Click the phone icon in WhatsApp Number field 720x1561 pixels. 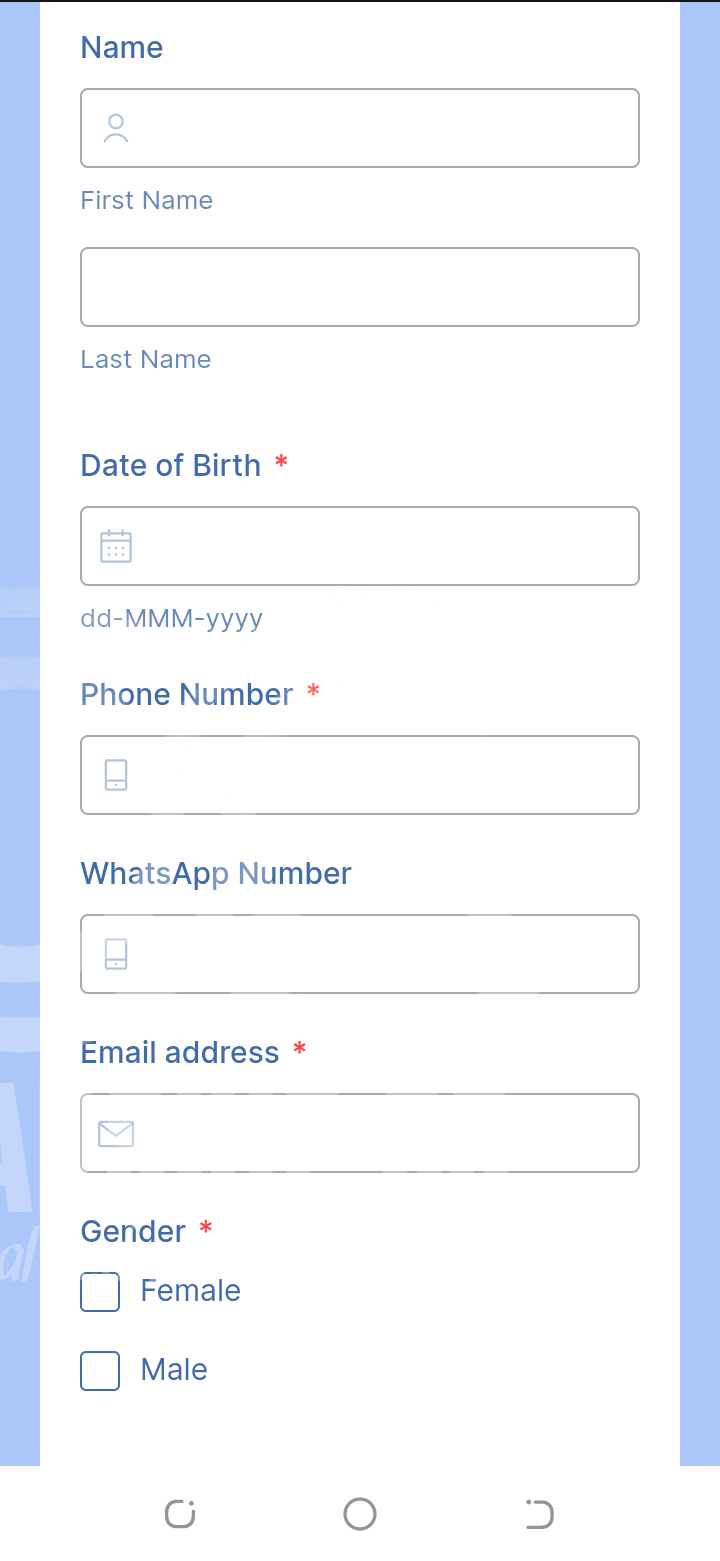coord(116,954)
